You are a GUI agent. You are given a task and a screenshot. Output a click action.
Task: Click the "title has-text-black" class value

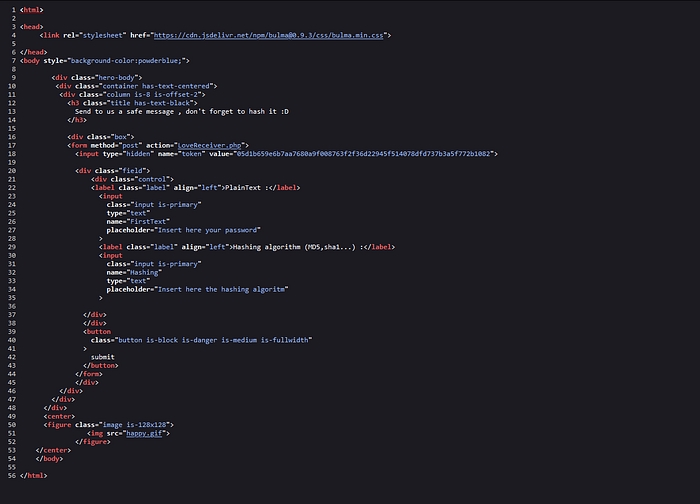pyautogui.click(x=155, y=102)
